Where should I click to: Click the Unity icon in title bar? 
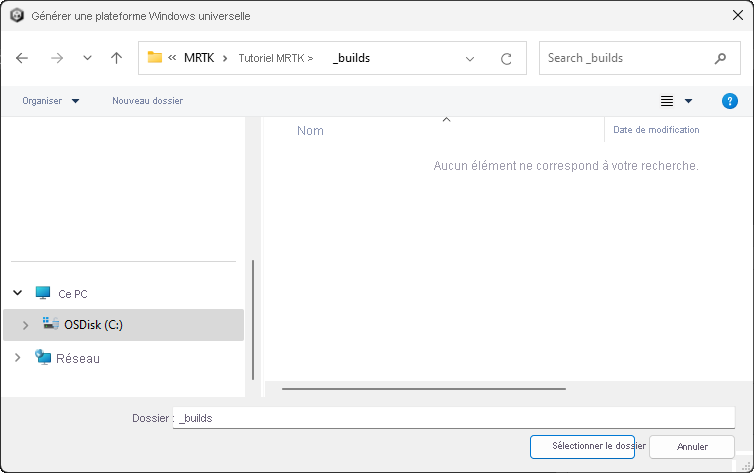17,15
